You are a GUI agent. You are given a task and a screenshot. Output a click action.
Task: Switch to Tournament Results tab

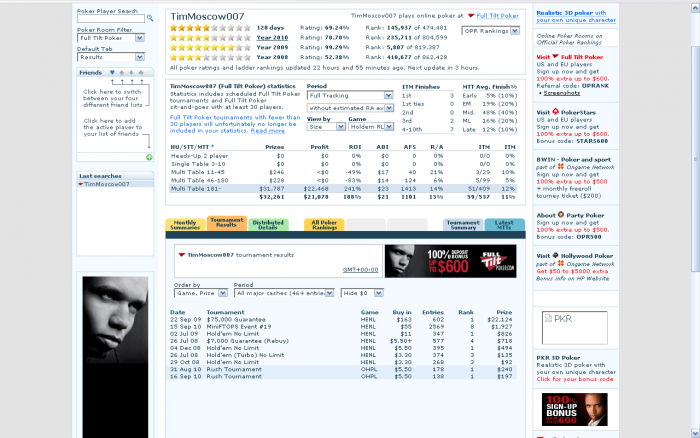pyautogui.click(x=227, y=223)
